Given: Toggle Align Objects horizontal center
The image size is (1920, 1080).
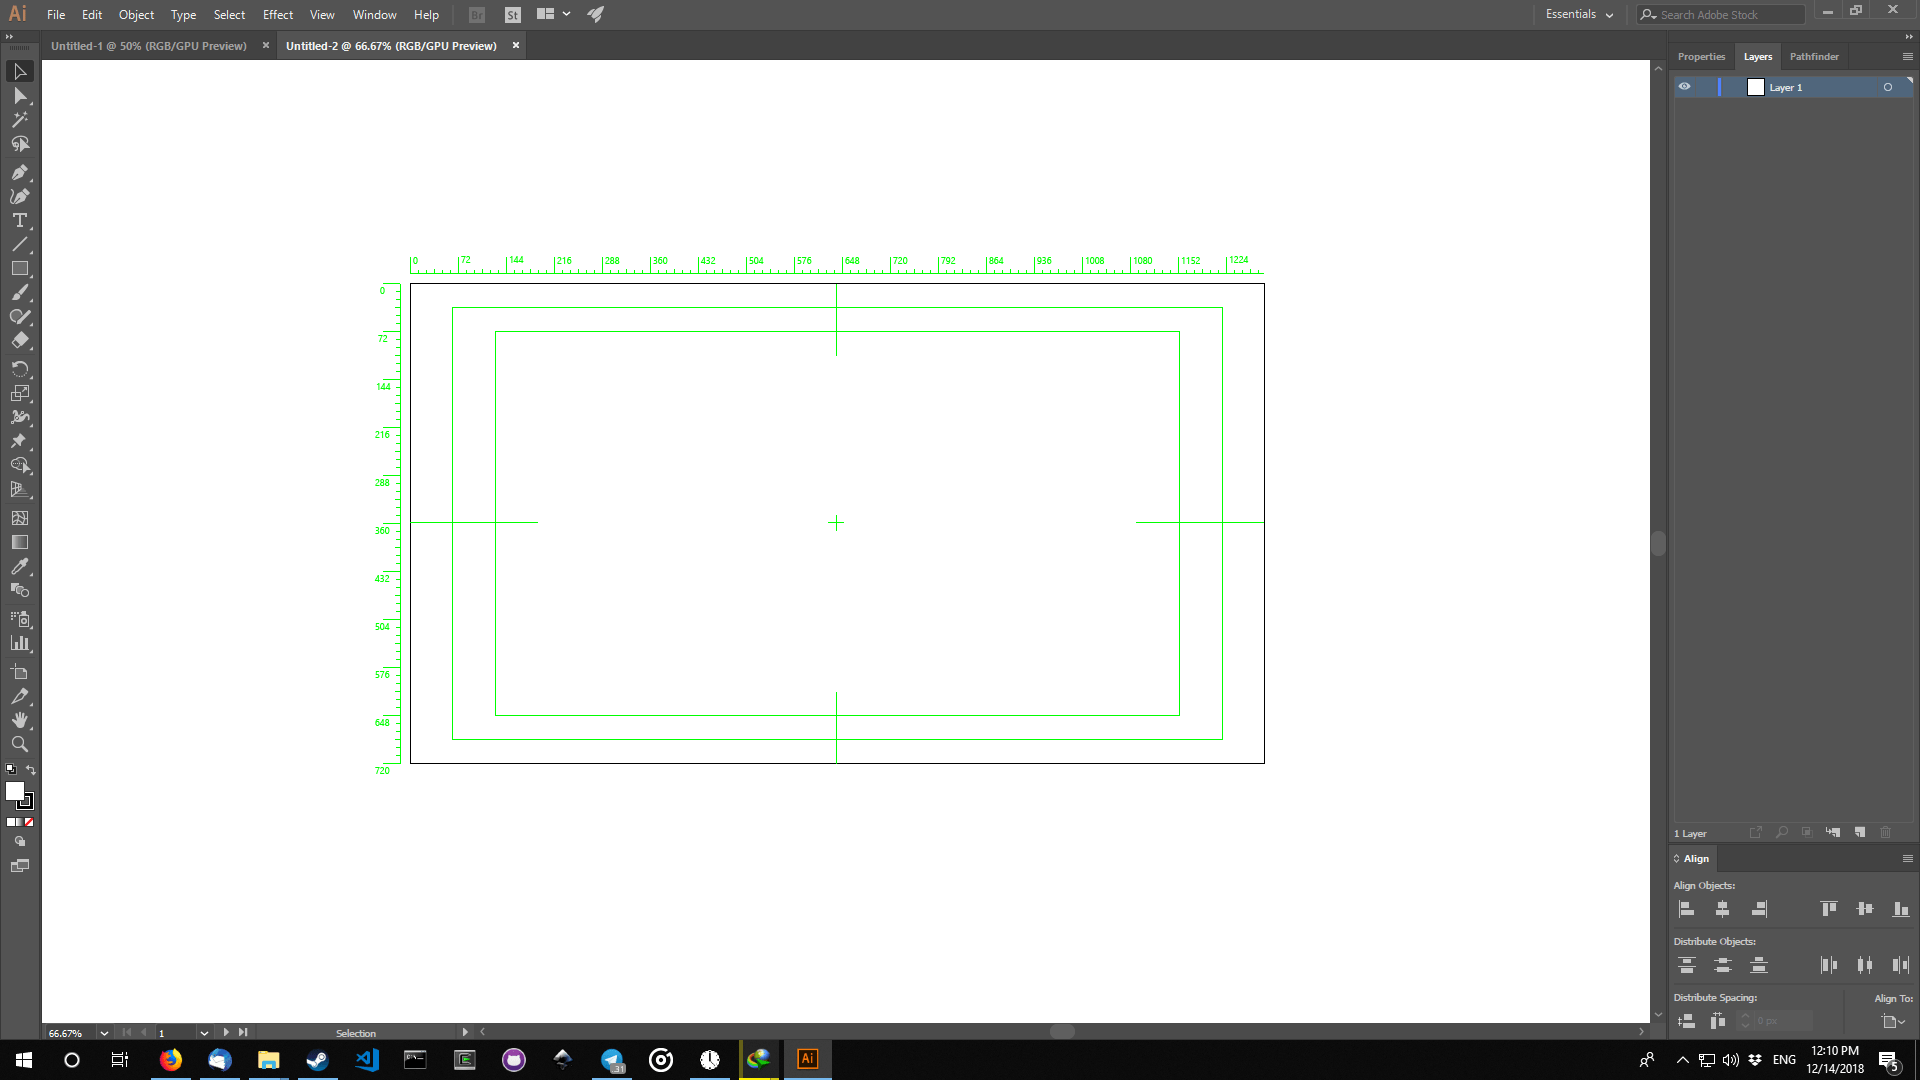Looking at the screenshot, I should (1723, 909).
